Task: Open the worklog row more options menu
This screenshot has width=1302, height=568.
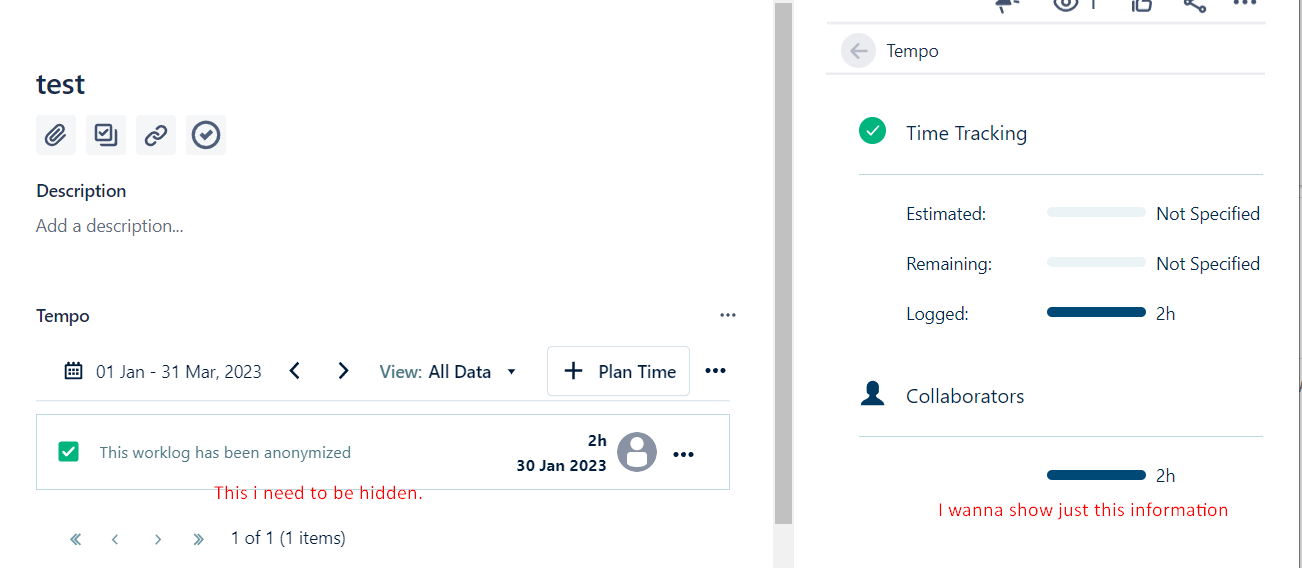Action: pyautogui.click(x=683, y=455)
